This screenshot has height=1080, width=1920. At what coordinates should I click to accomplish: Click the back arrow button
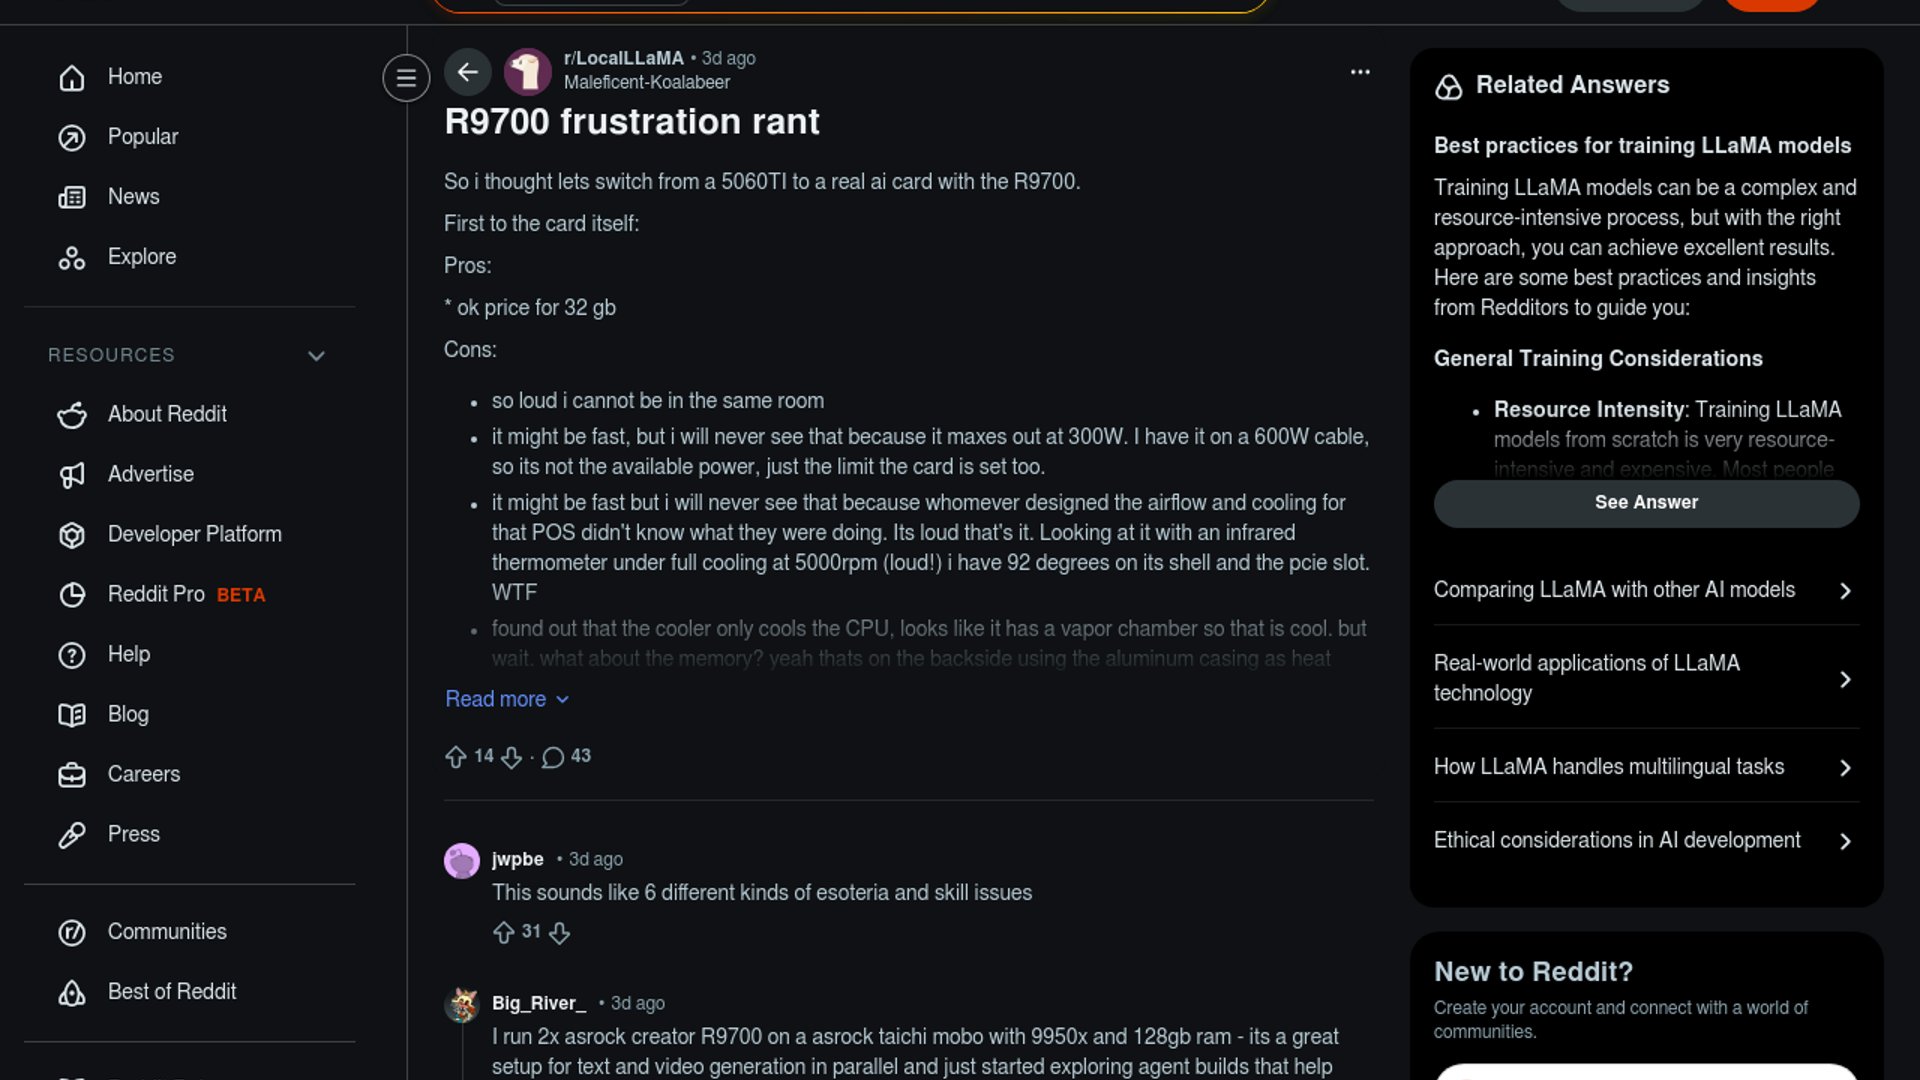pos(467,72)
